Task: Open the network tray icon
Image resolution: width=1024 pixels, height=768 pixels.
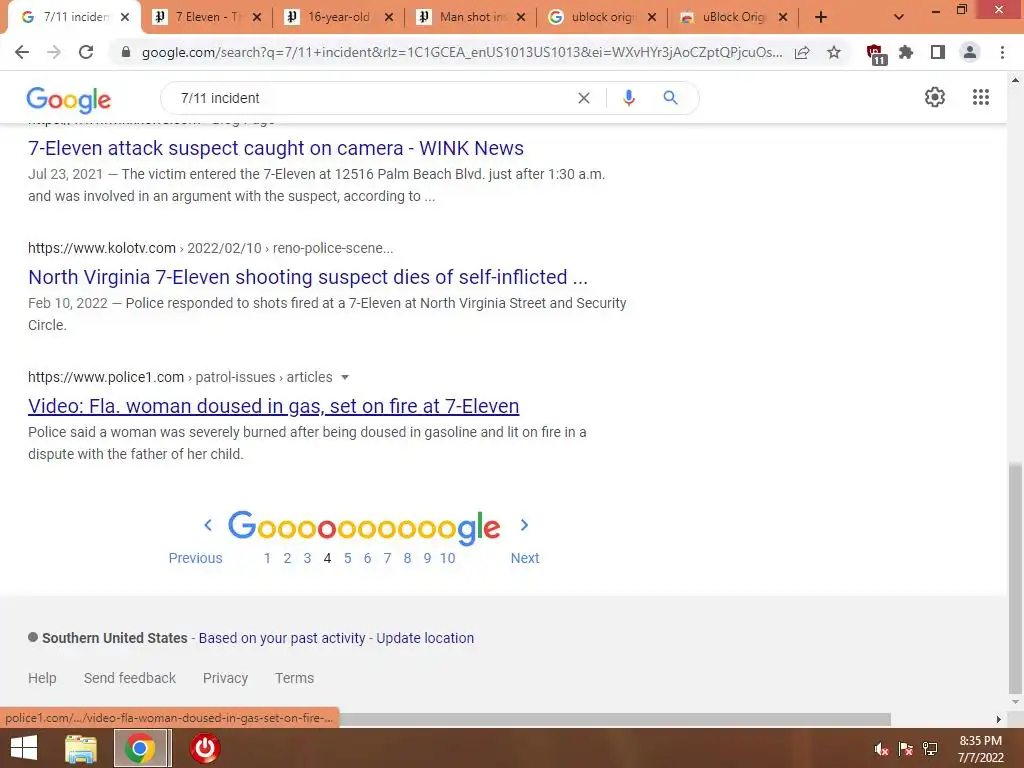Action: [x=930, y=750]
